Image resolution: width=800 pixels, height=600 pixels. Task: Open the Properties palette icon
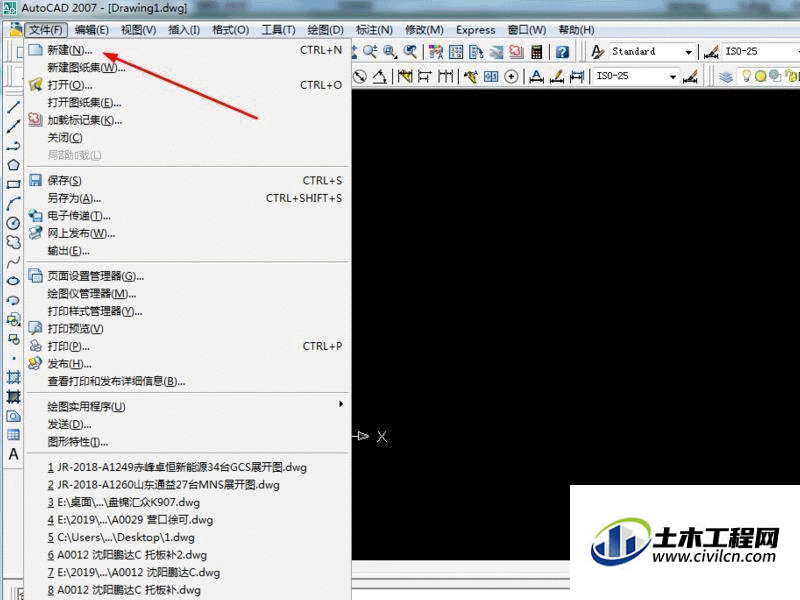(436, 52)
